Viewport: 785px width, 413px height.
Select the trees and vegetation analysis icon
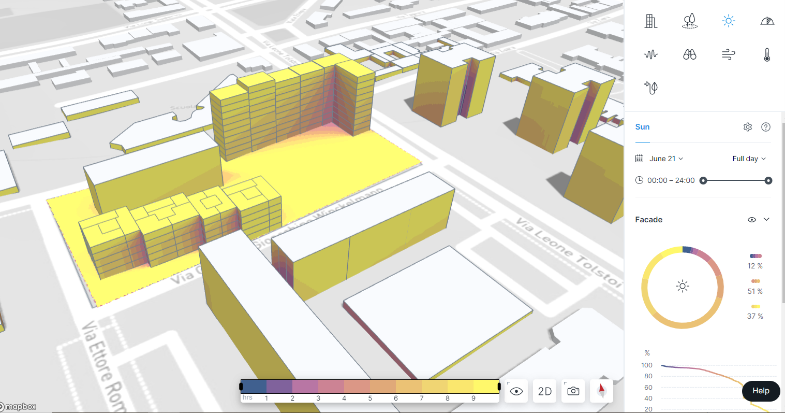(689, 21)
